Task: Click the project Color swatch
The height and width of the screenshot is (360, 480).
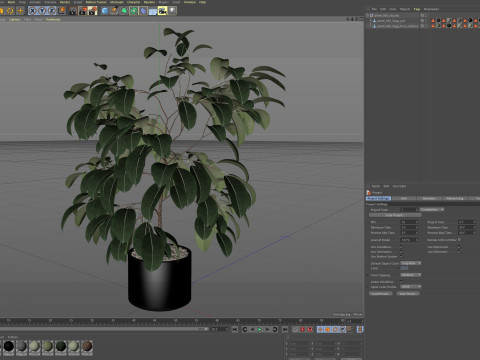Action: (404, 268)
